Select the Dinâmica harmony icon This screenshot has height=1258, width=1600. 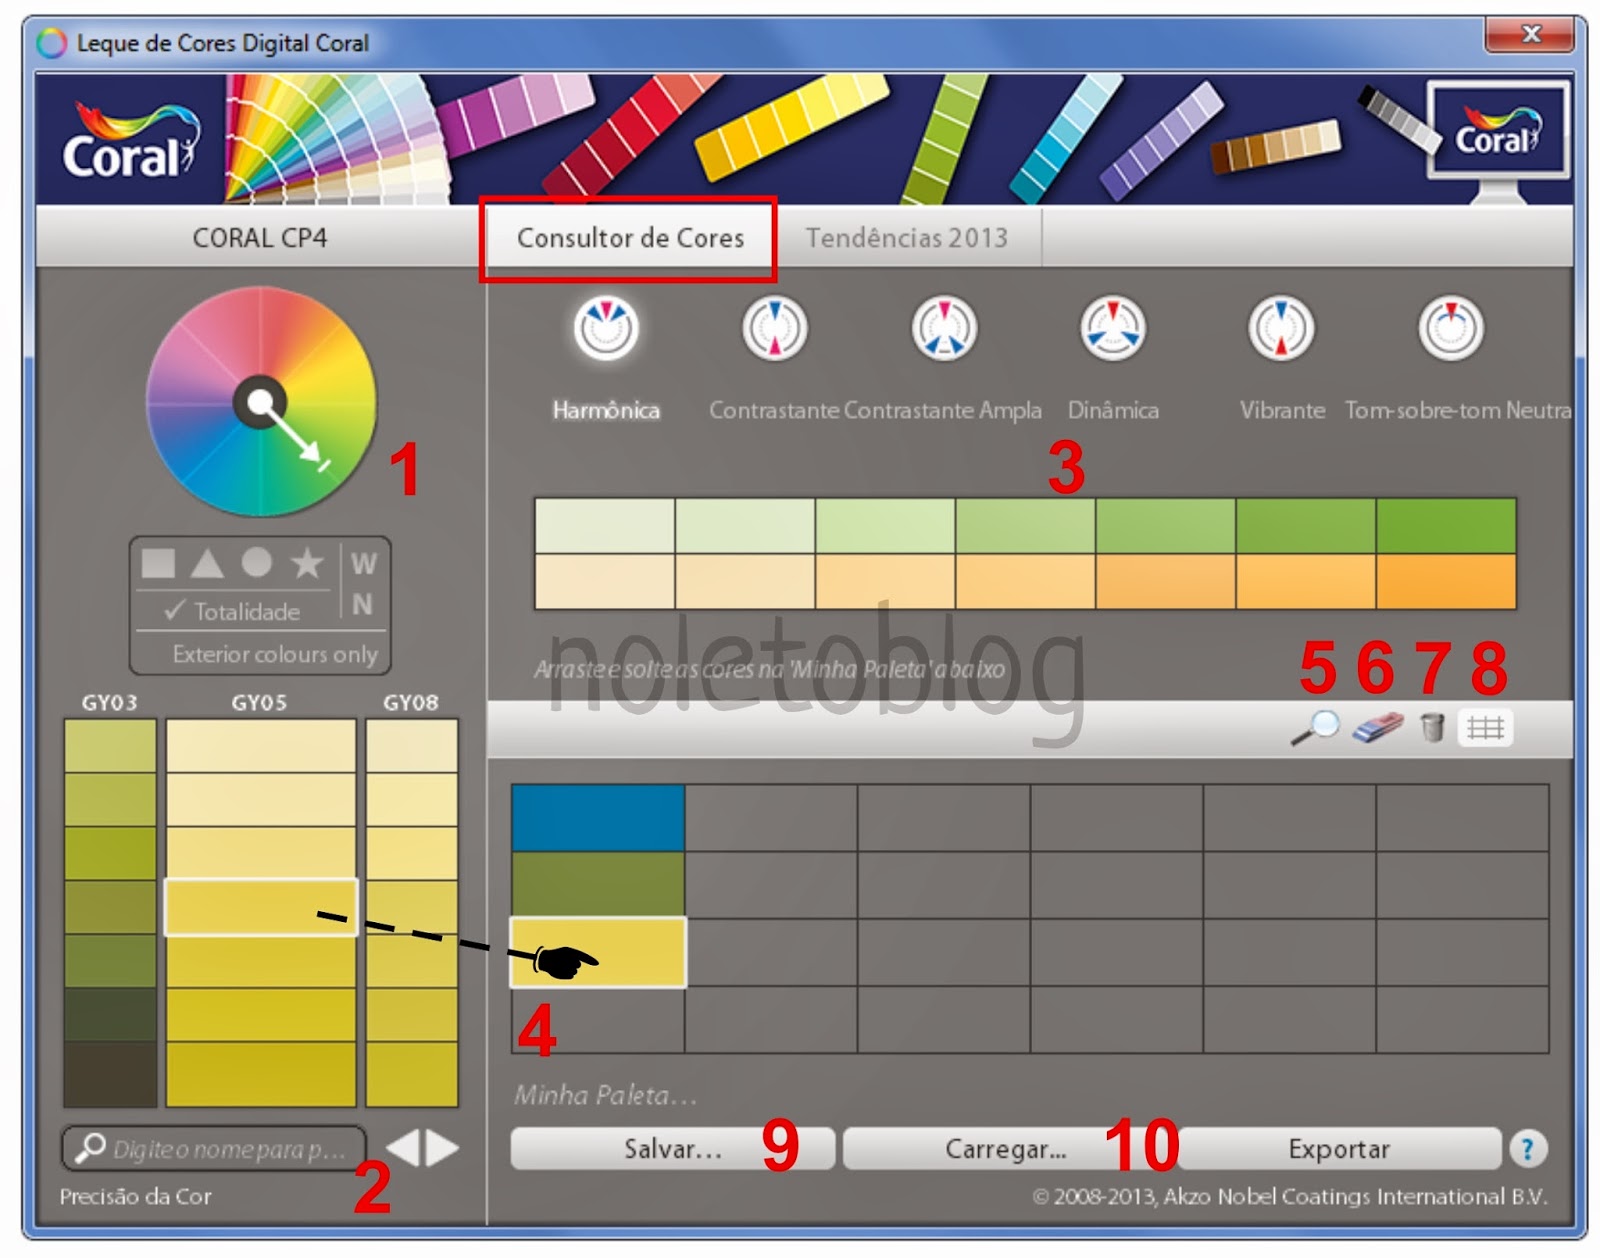tap(1112, 327)
